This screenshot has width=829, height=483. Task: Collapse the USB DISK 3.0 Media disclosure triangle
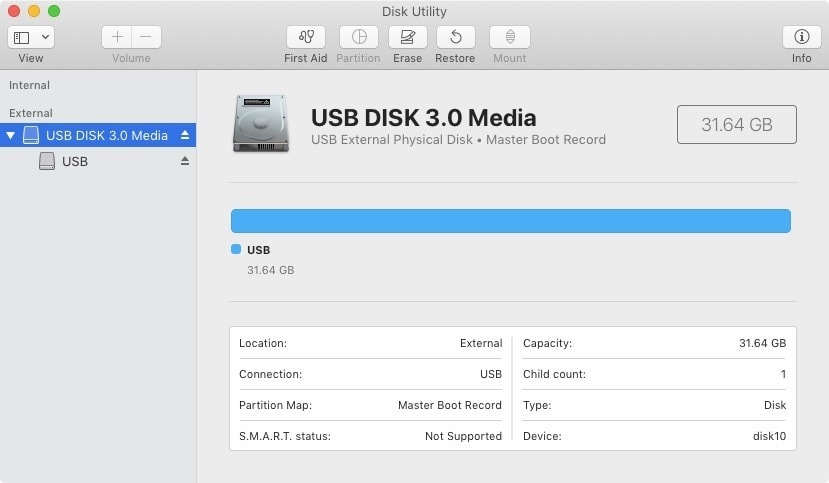pos(11,135)
